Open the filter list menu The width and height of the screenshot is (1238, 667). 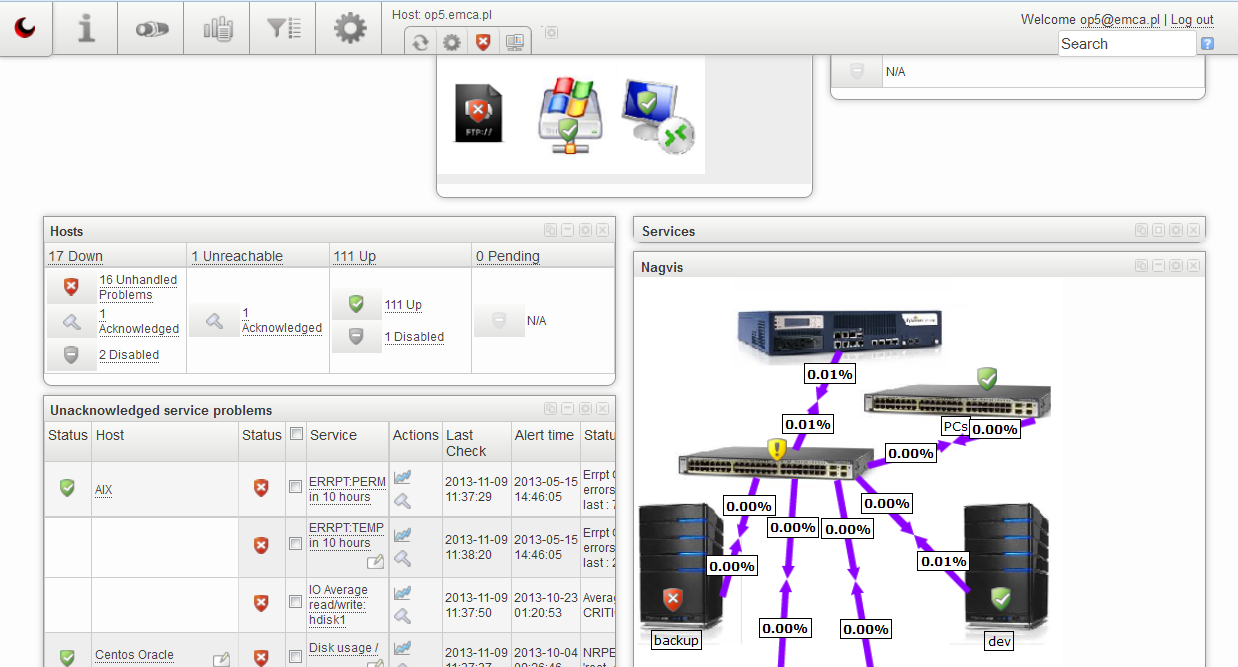click(x=284, y=29)
